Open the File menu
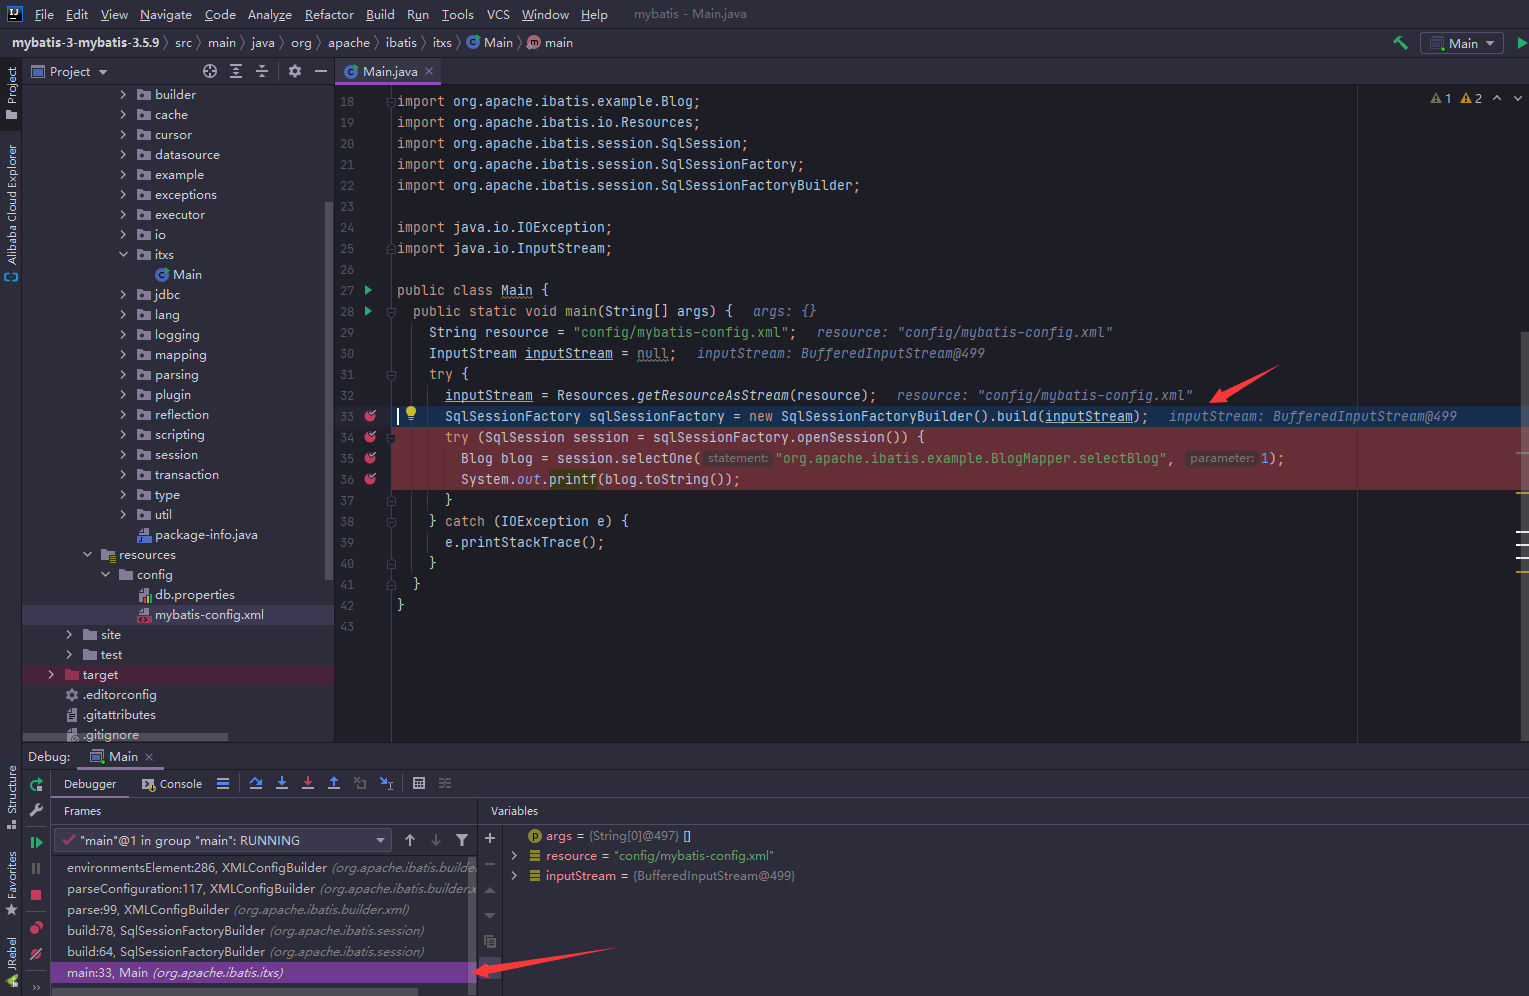1529x996 pixels. pyautogui.click(x=44, y=14)
